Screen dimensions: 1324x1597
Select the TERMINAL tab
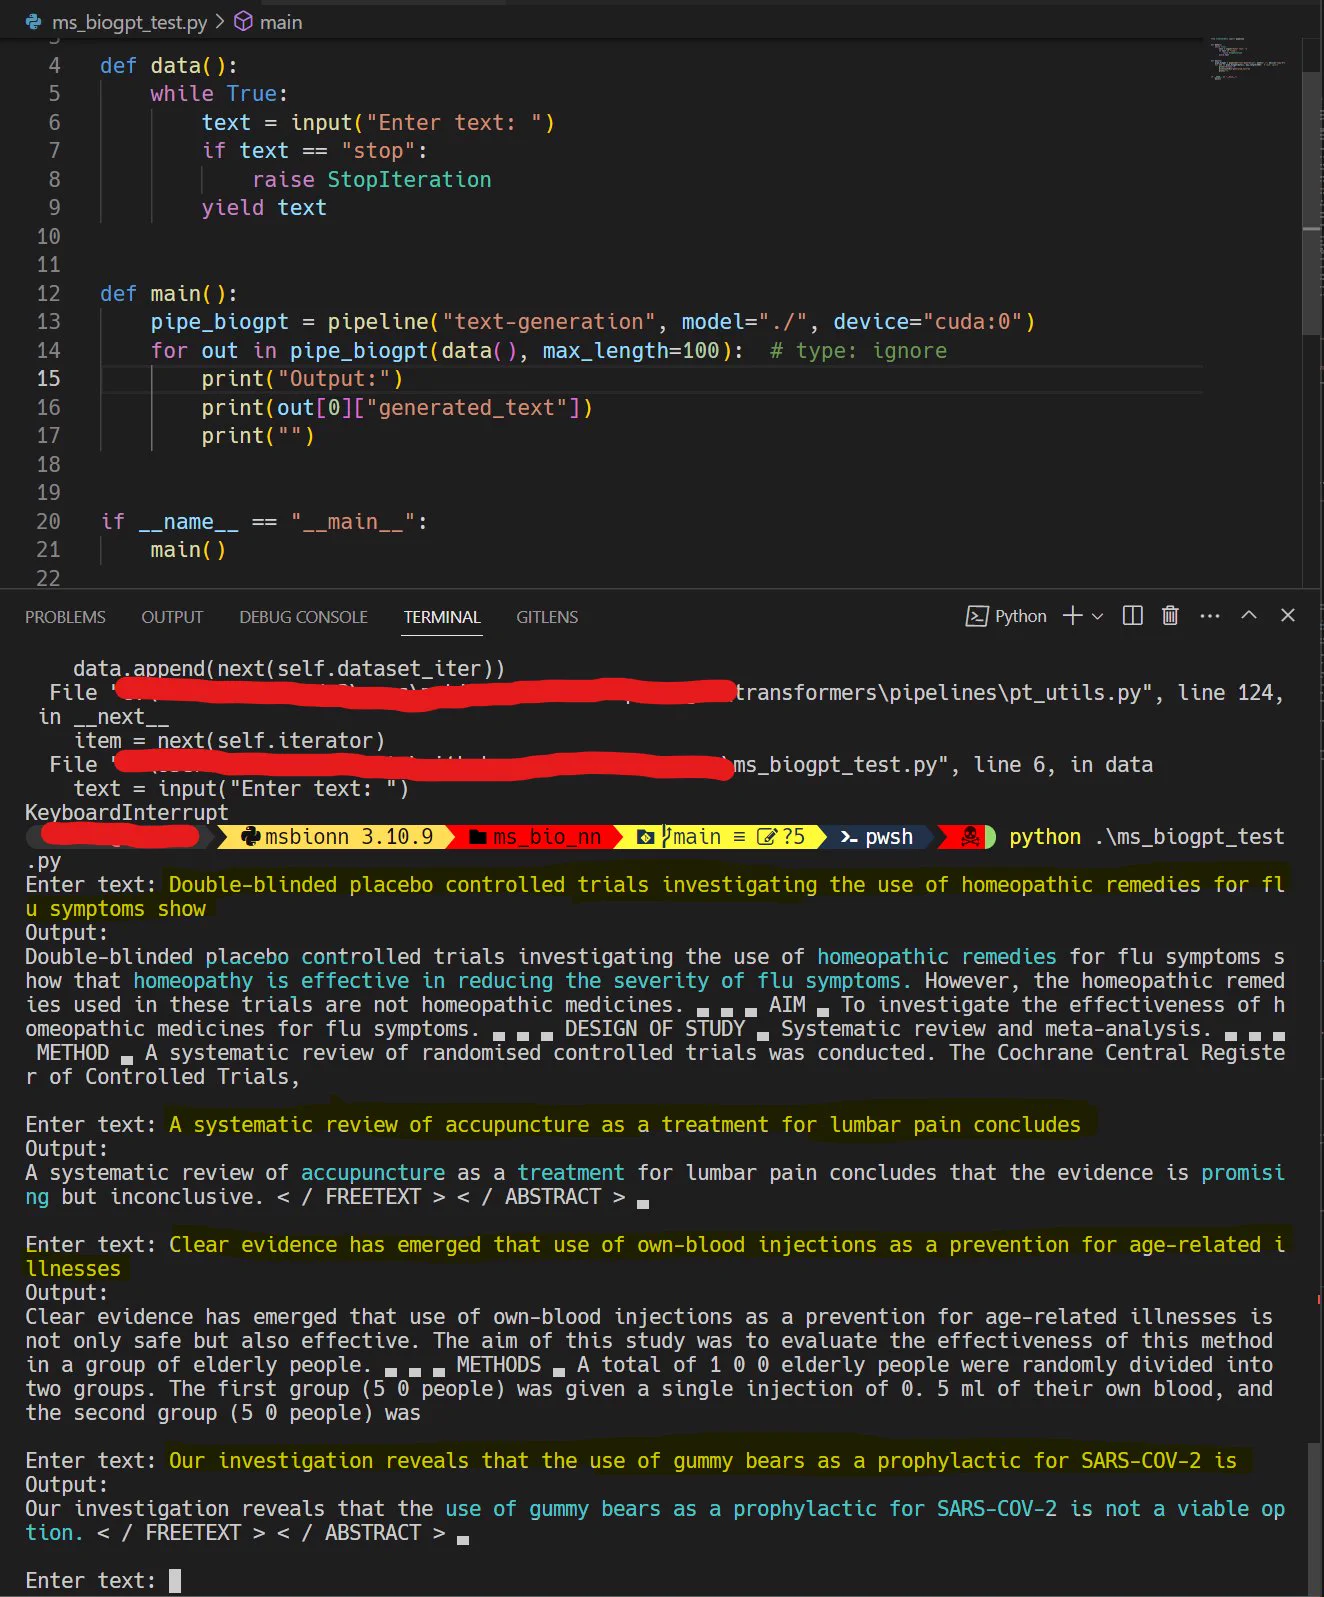442,617
